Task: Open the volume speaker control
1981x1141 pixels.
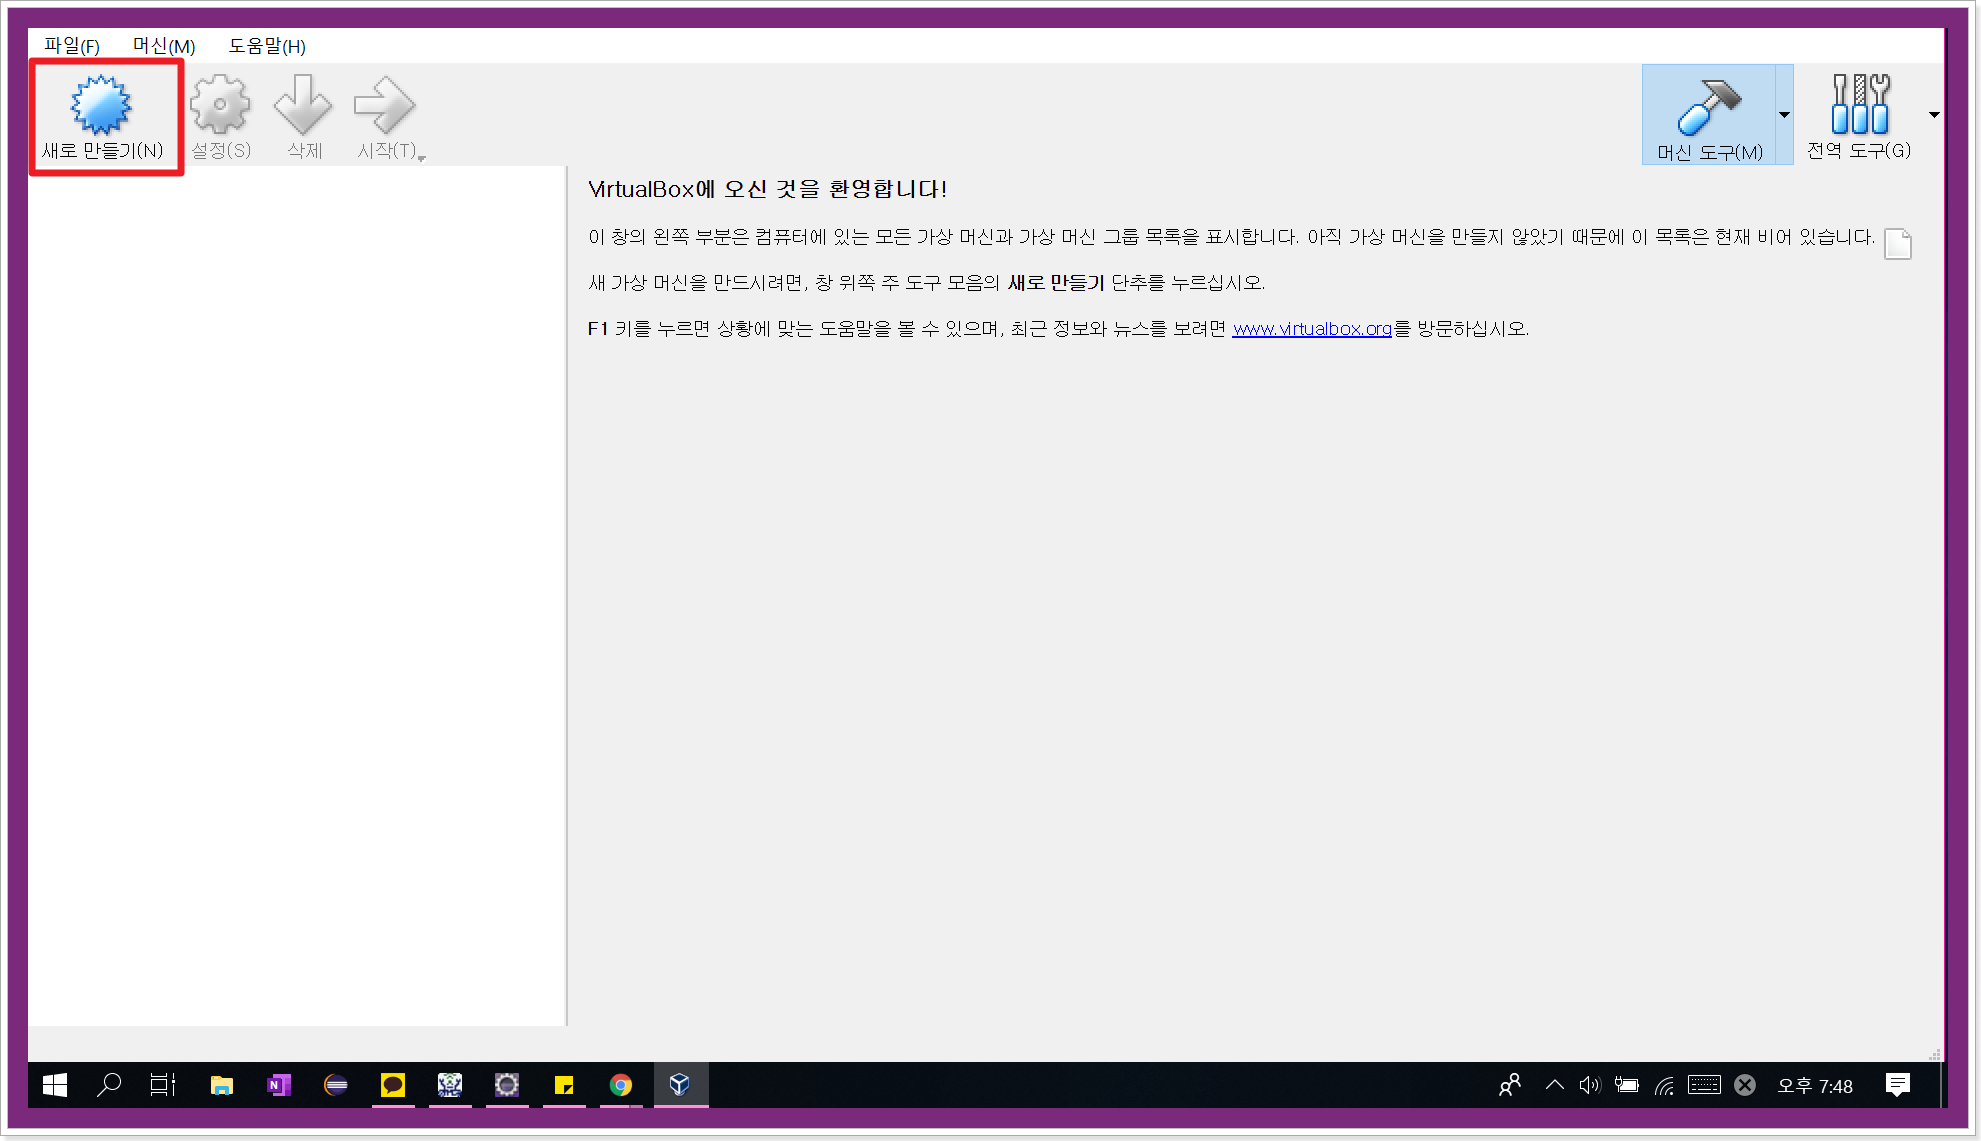Action: click(x=1590, y=1085)
